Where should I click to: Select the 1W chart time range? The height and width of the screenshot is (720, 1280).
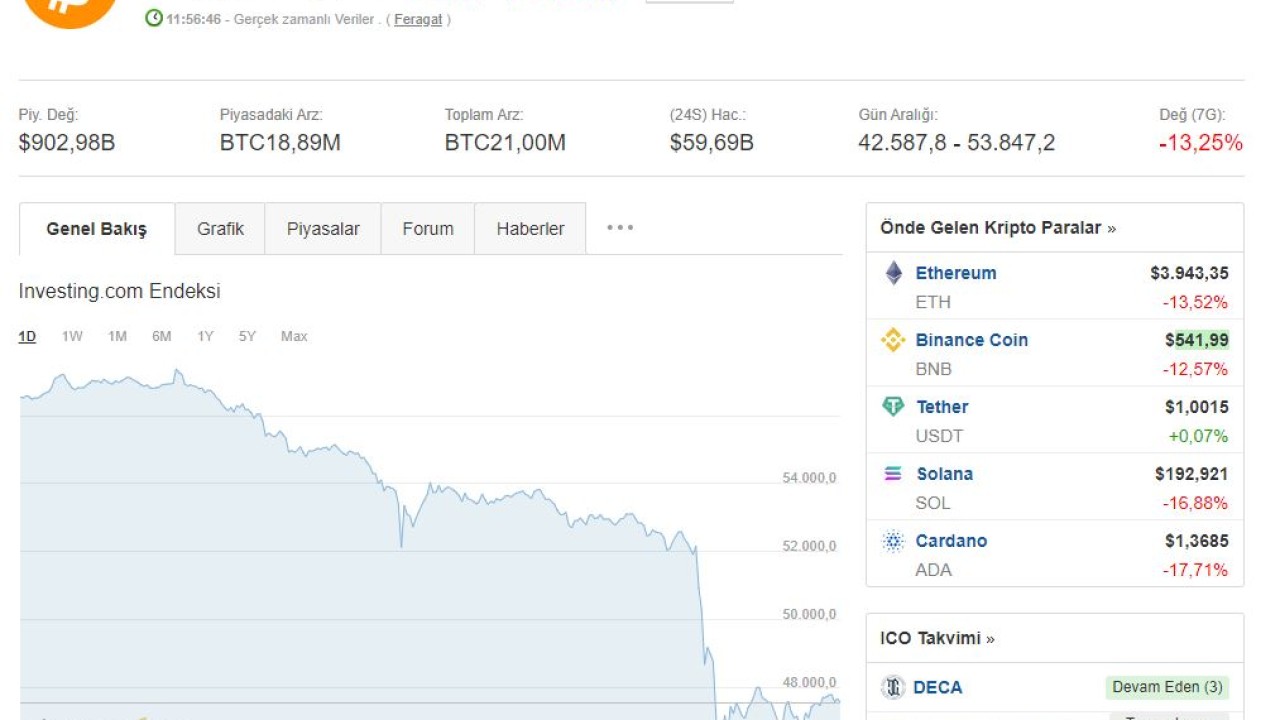tap(72, 337)
